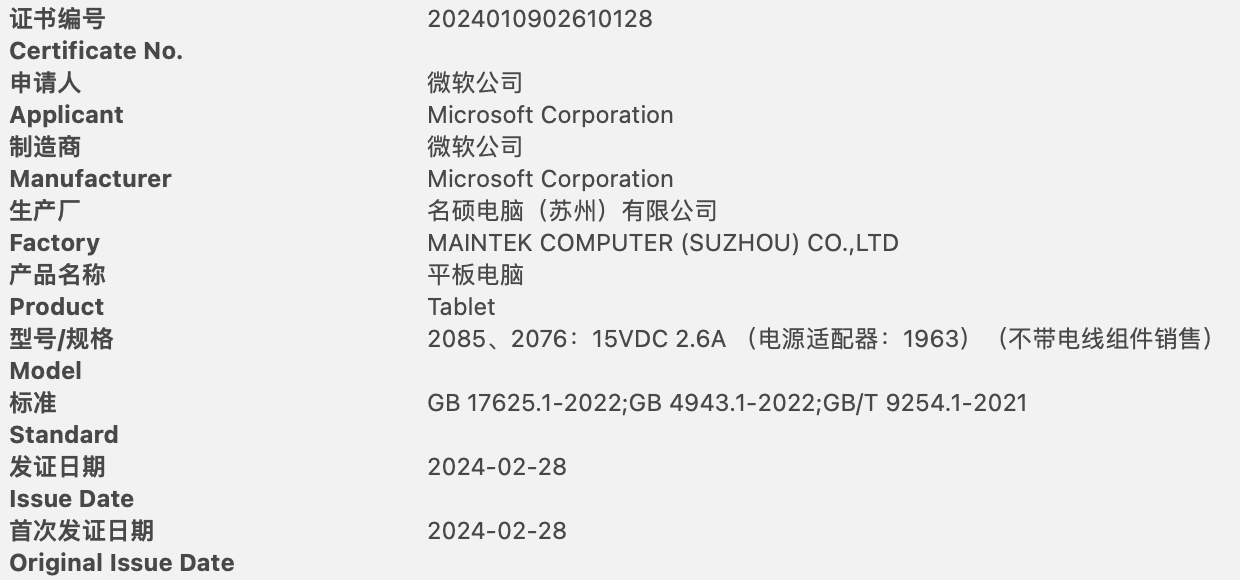Click the "Model" field label
This screenshot has width=1240, height=580.
pyautogui.click(x=46, y=371)
